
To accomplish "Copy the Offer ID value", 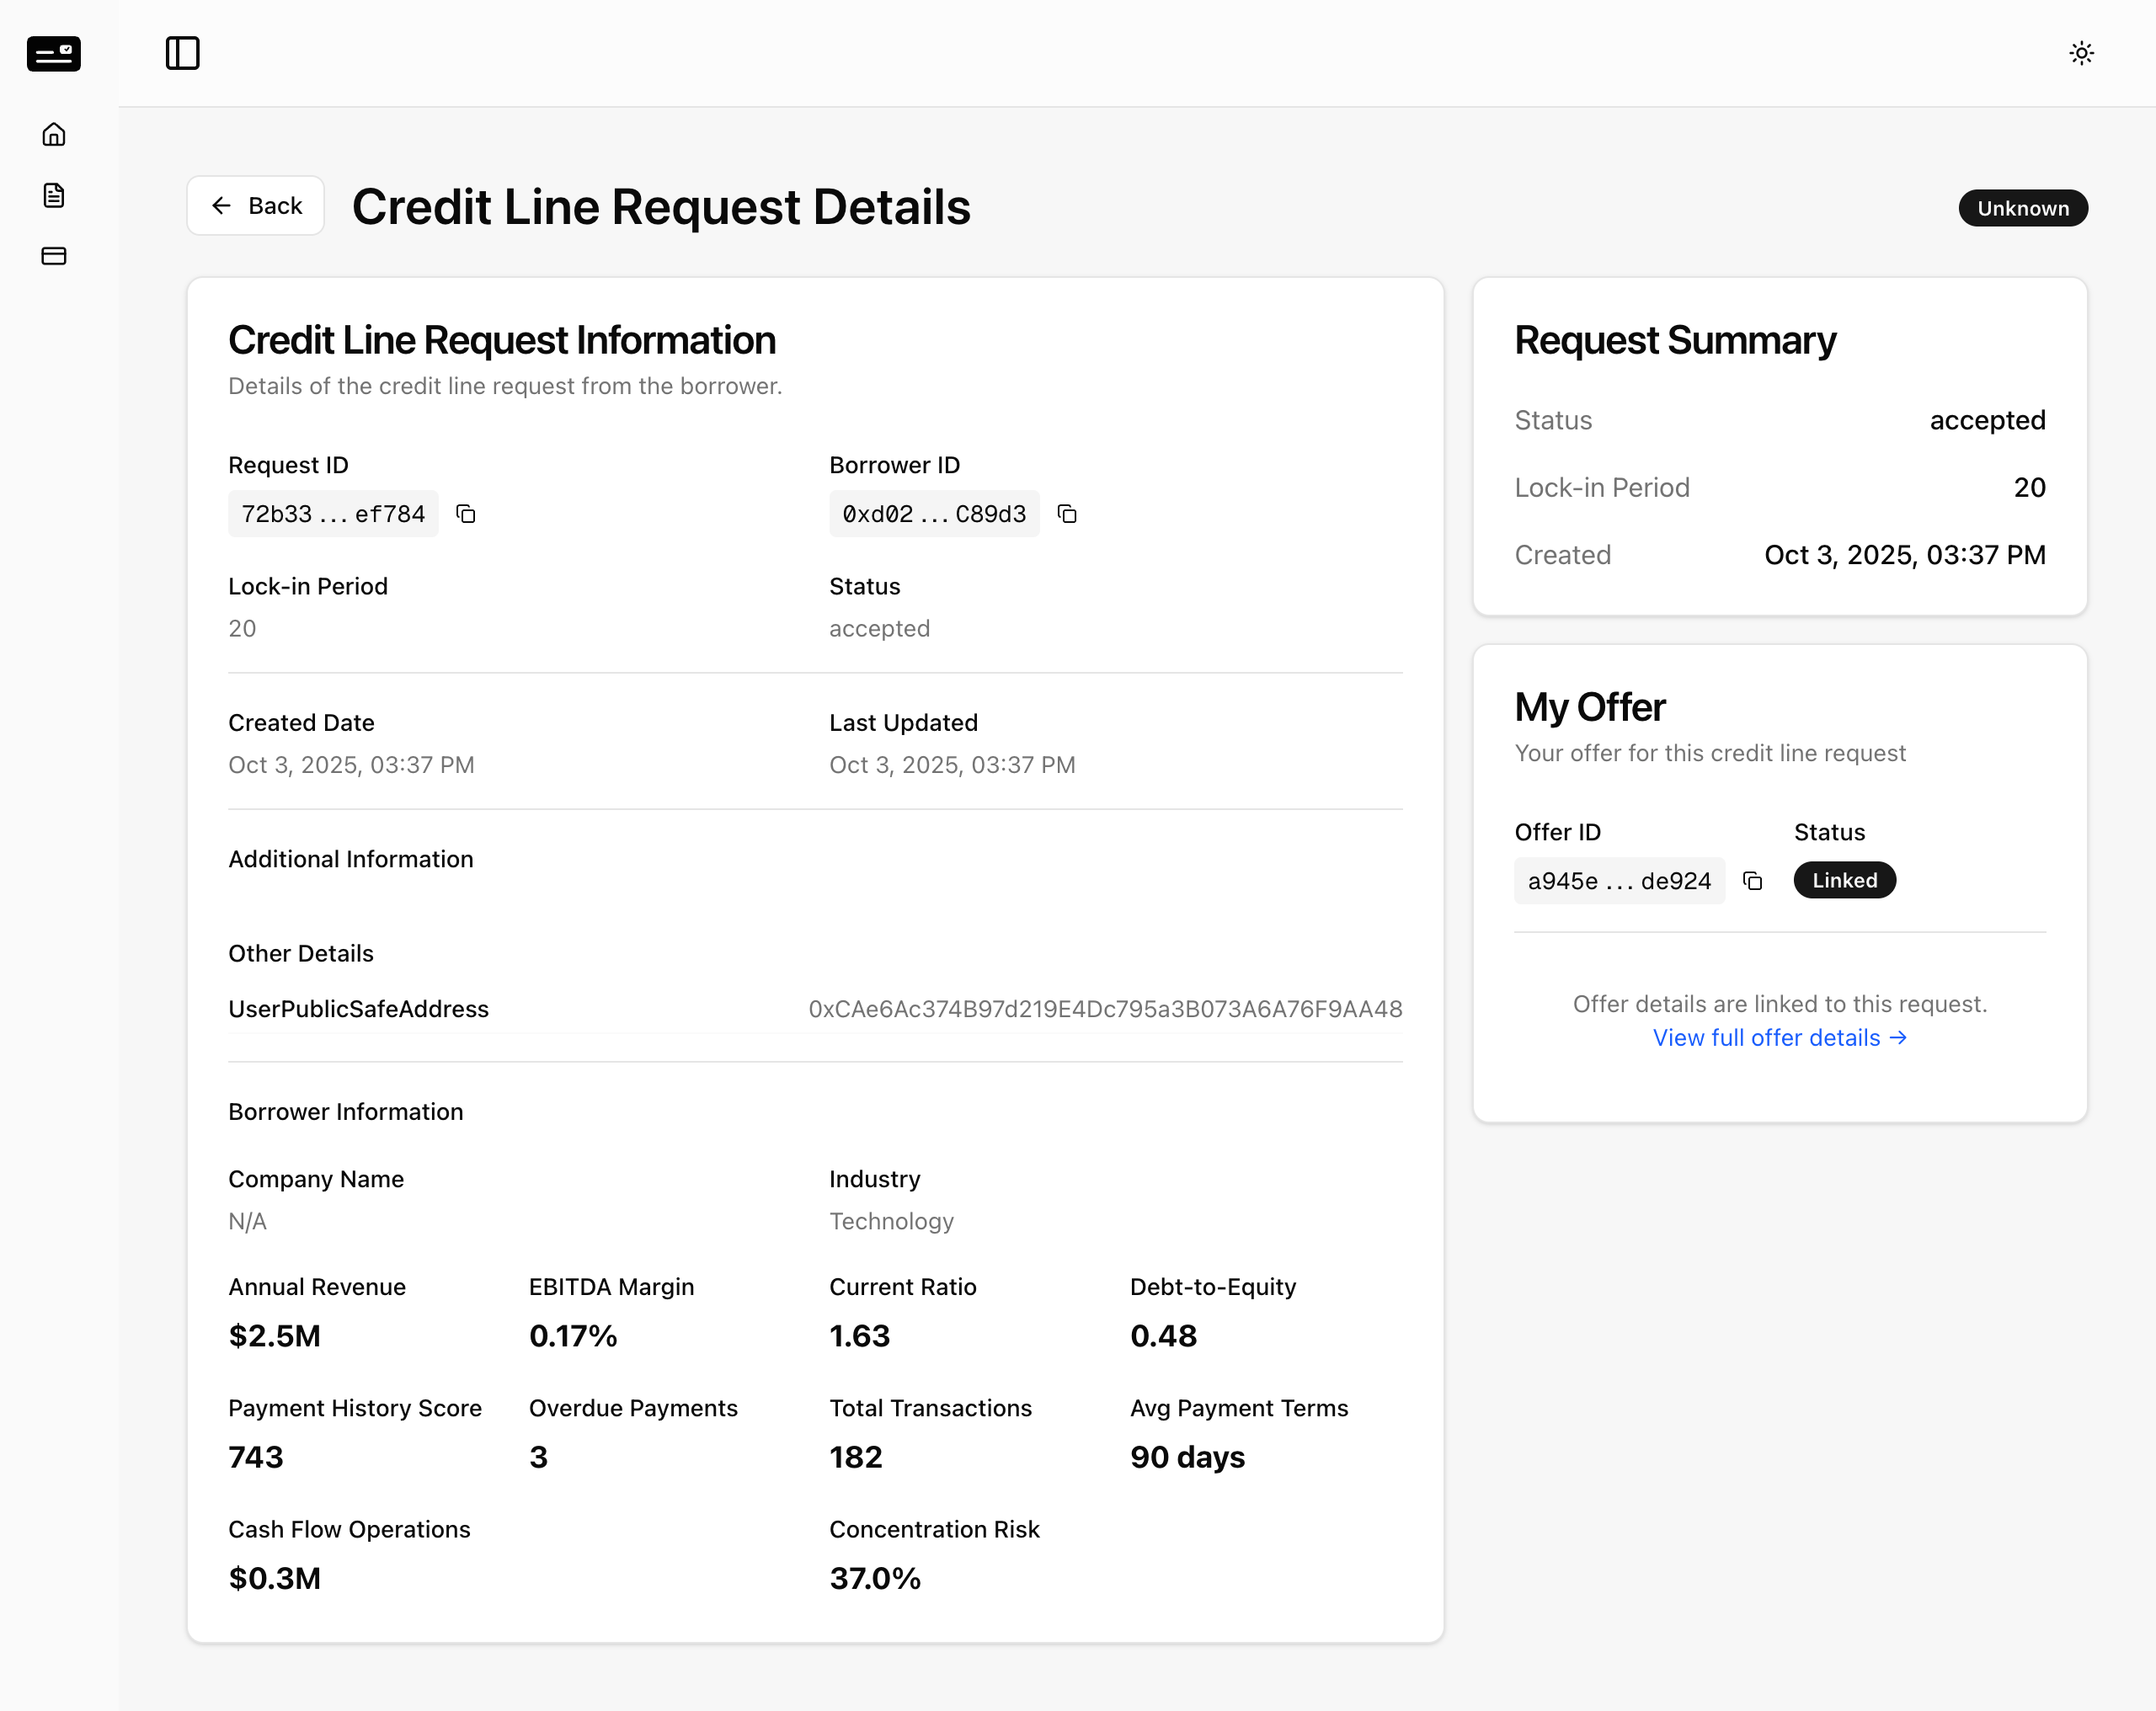I will tap(1752, 881).
